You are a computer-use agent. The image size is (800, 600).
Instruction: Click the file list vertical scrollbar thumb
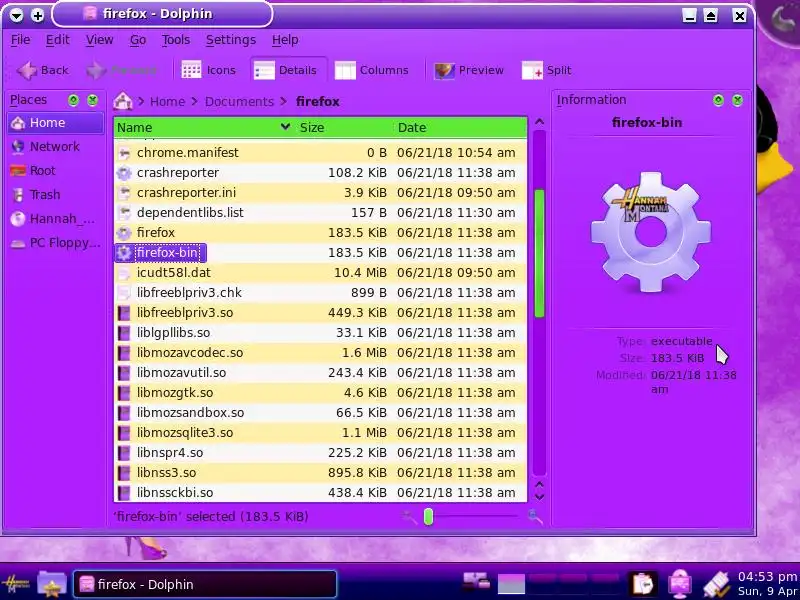539,253
